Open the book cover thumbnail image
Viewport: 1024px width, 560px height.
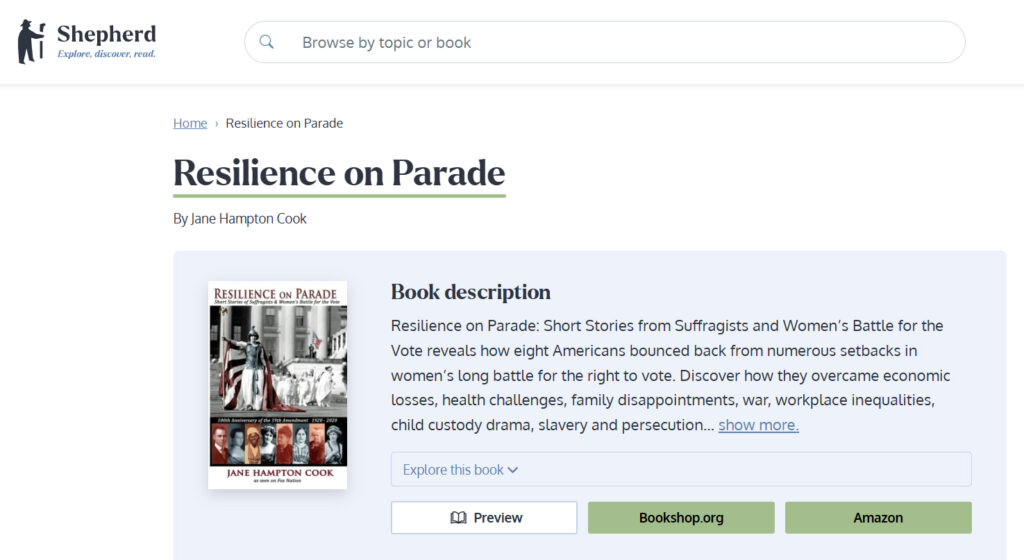pos(278,385)
